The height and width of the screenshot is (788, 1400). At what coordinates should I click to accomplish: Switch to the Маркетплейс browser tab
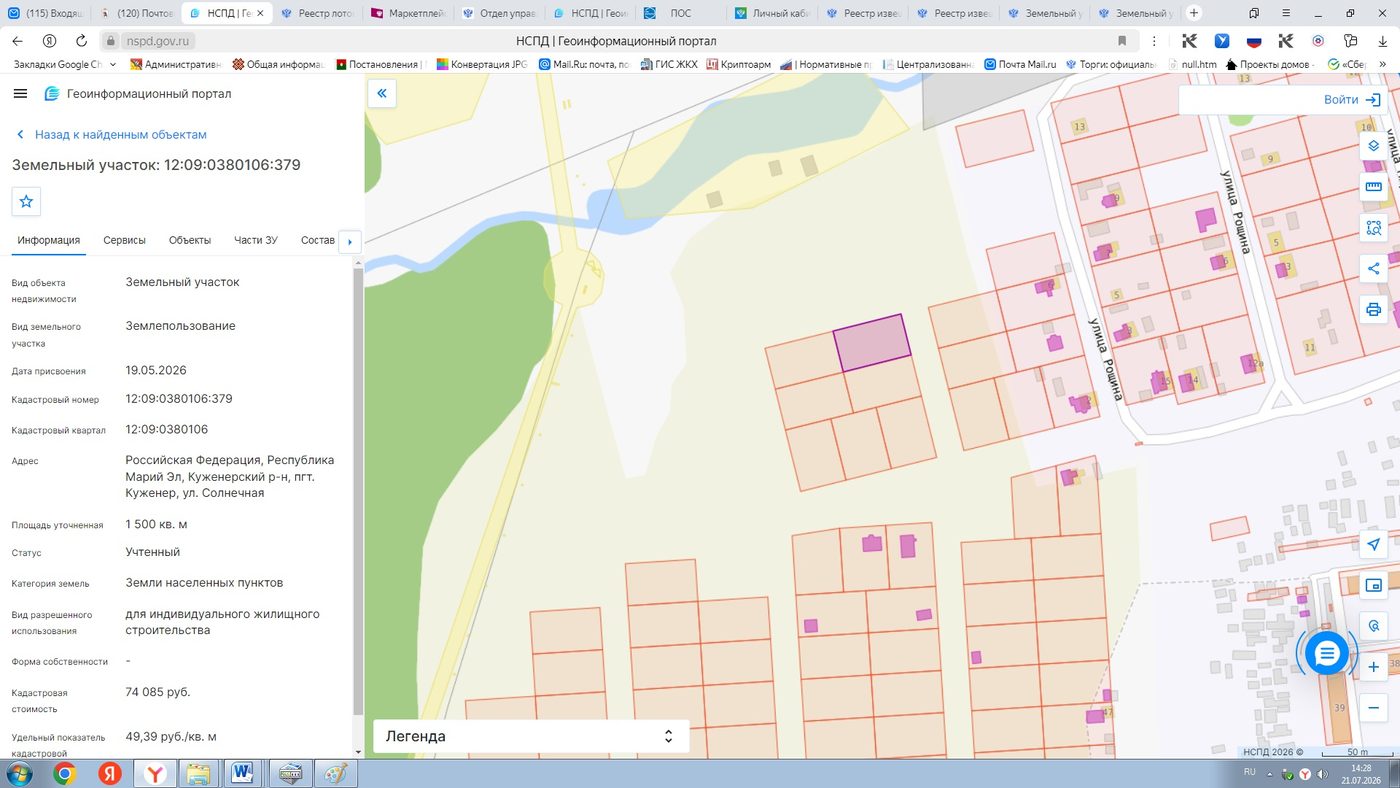tap(407, 14)
